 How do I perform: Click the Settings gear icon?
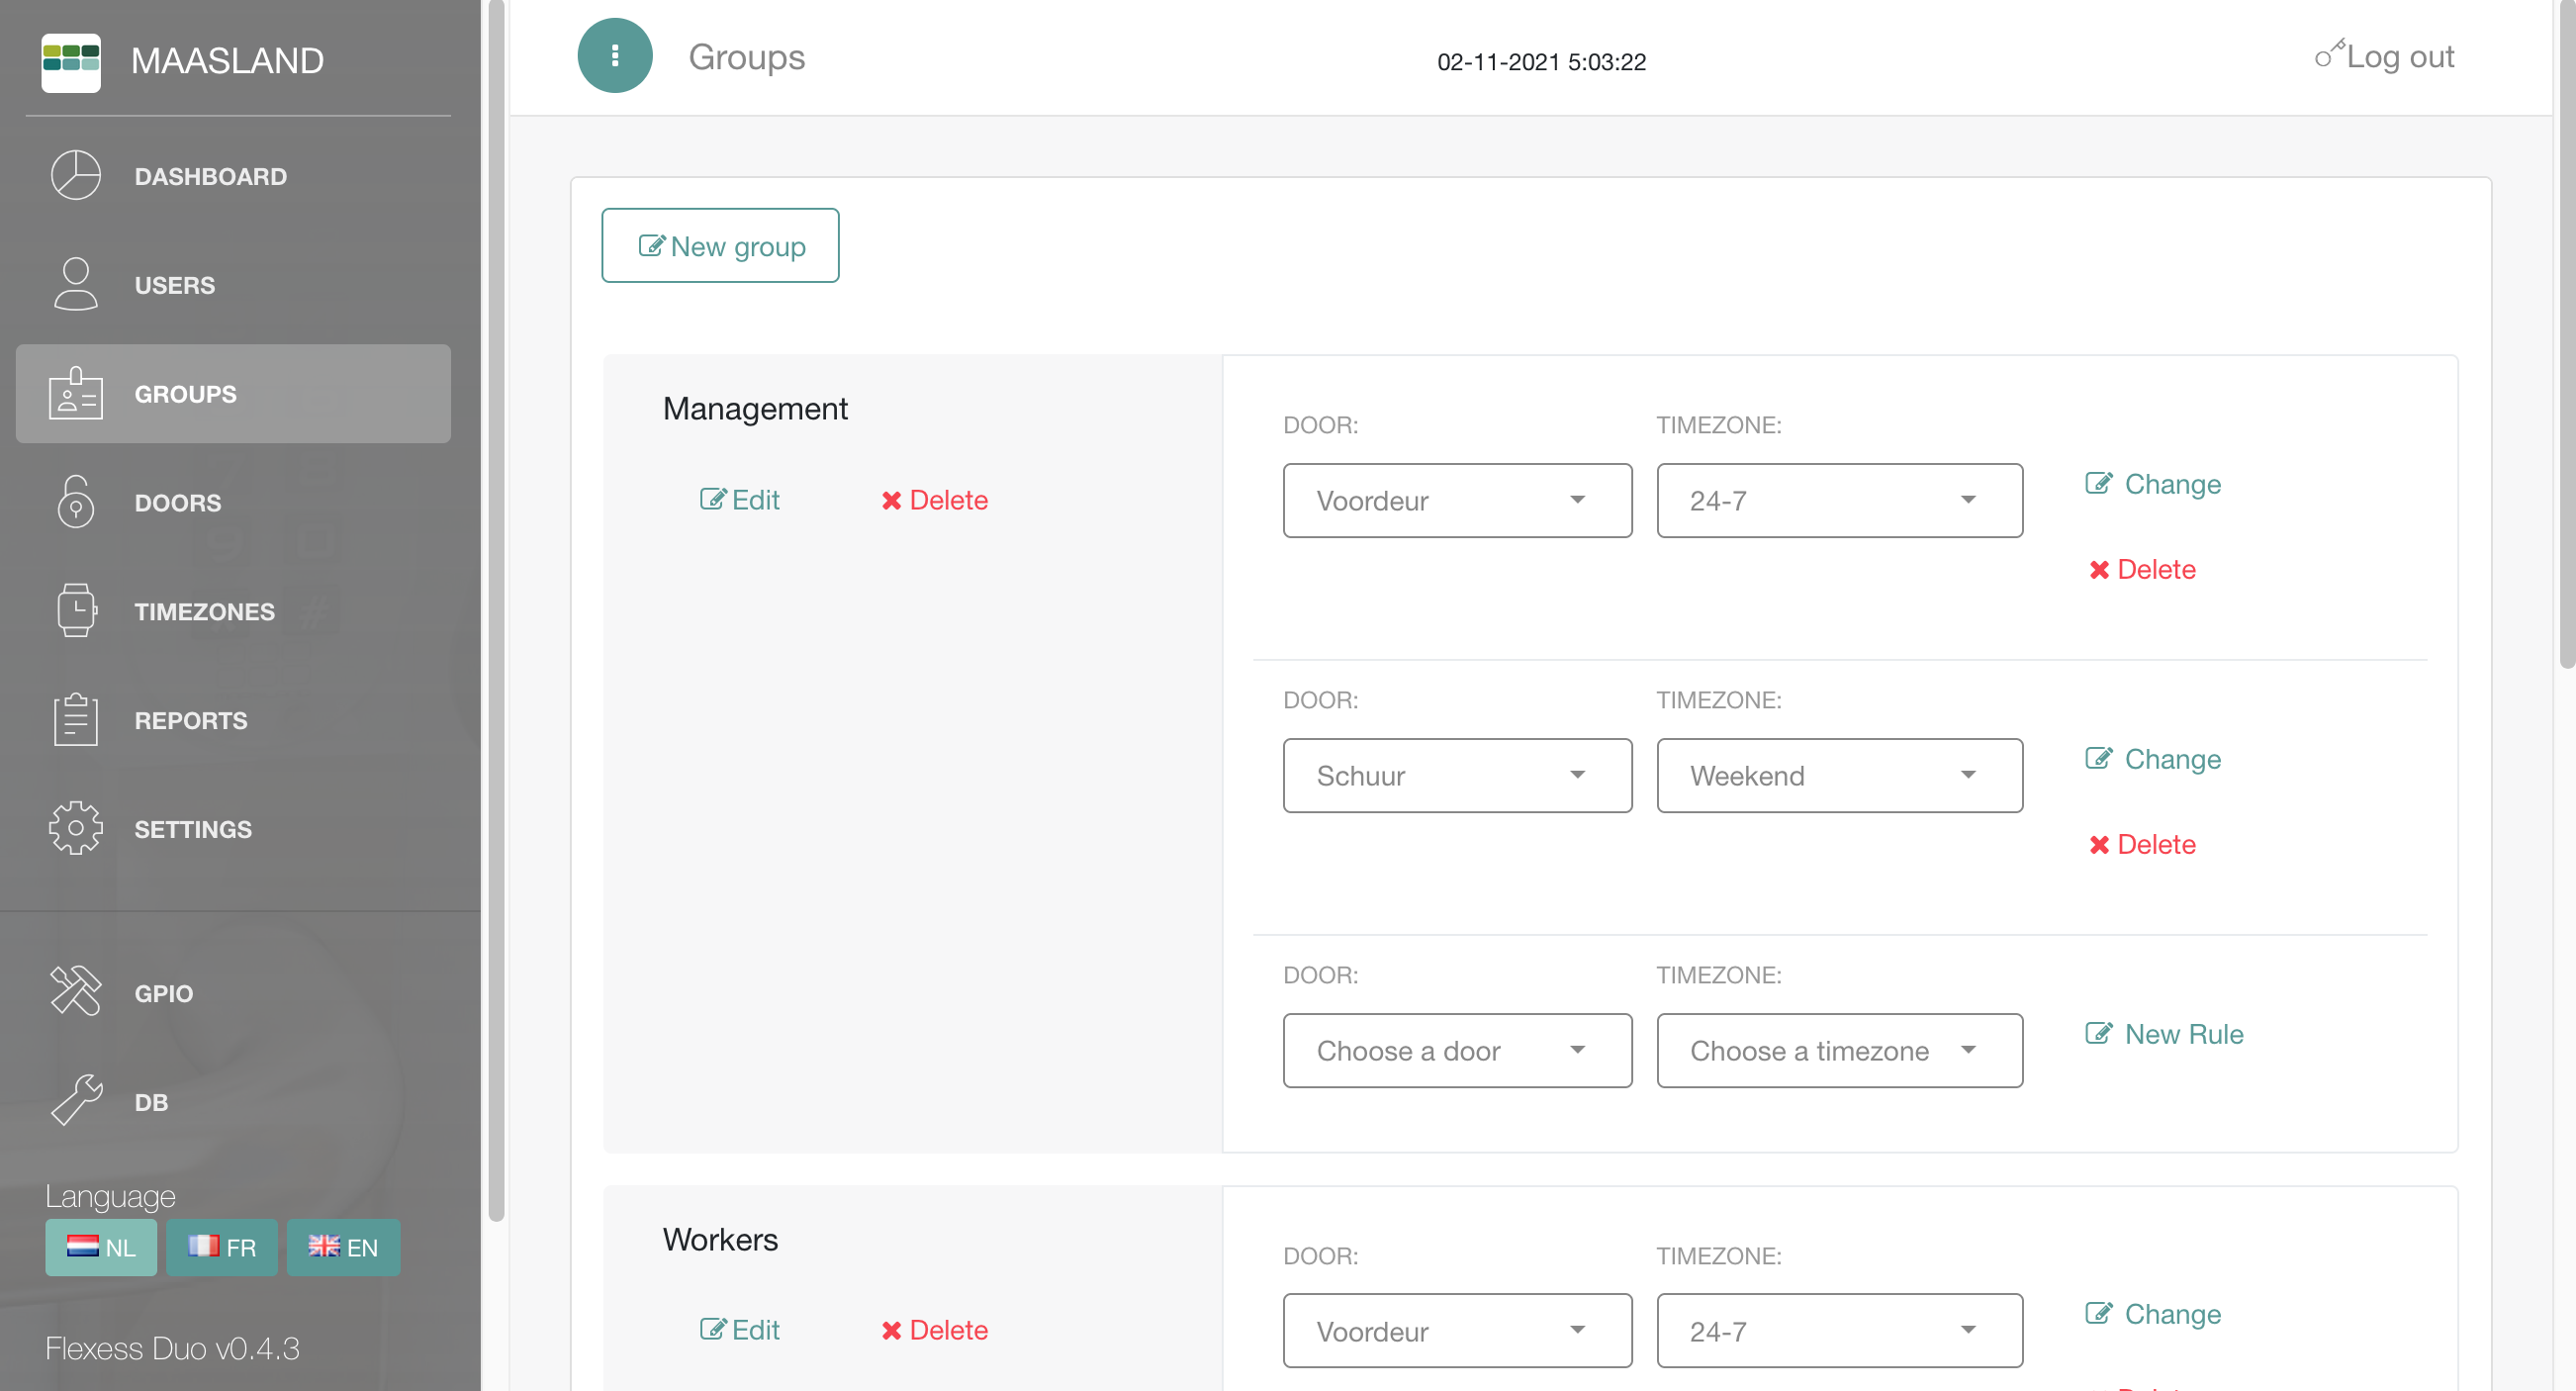click(x=75, y=829)
